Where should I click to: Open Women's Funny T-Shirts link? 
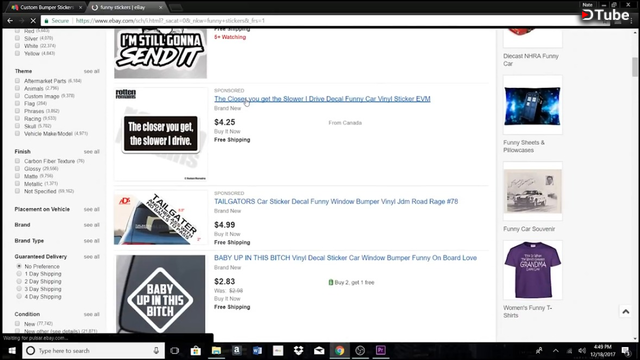click(527, 311)
